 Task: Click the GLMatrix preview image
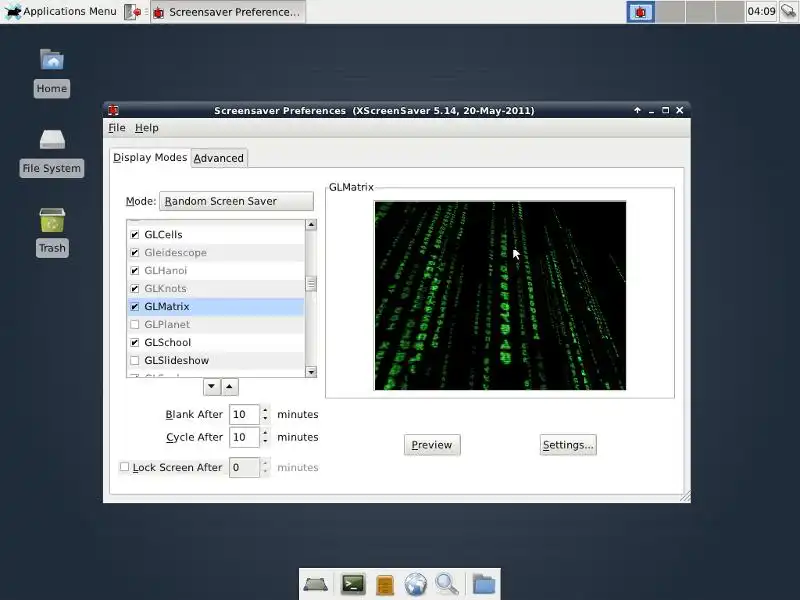coord(500,296)
